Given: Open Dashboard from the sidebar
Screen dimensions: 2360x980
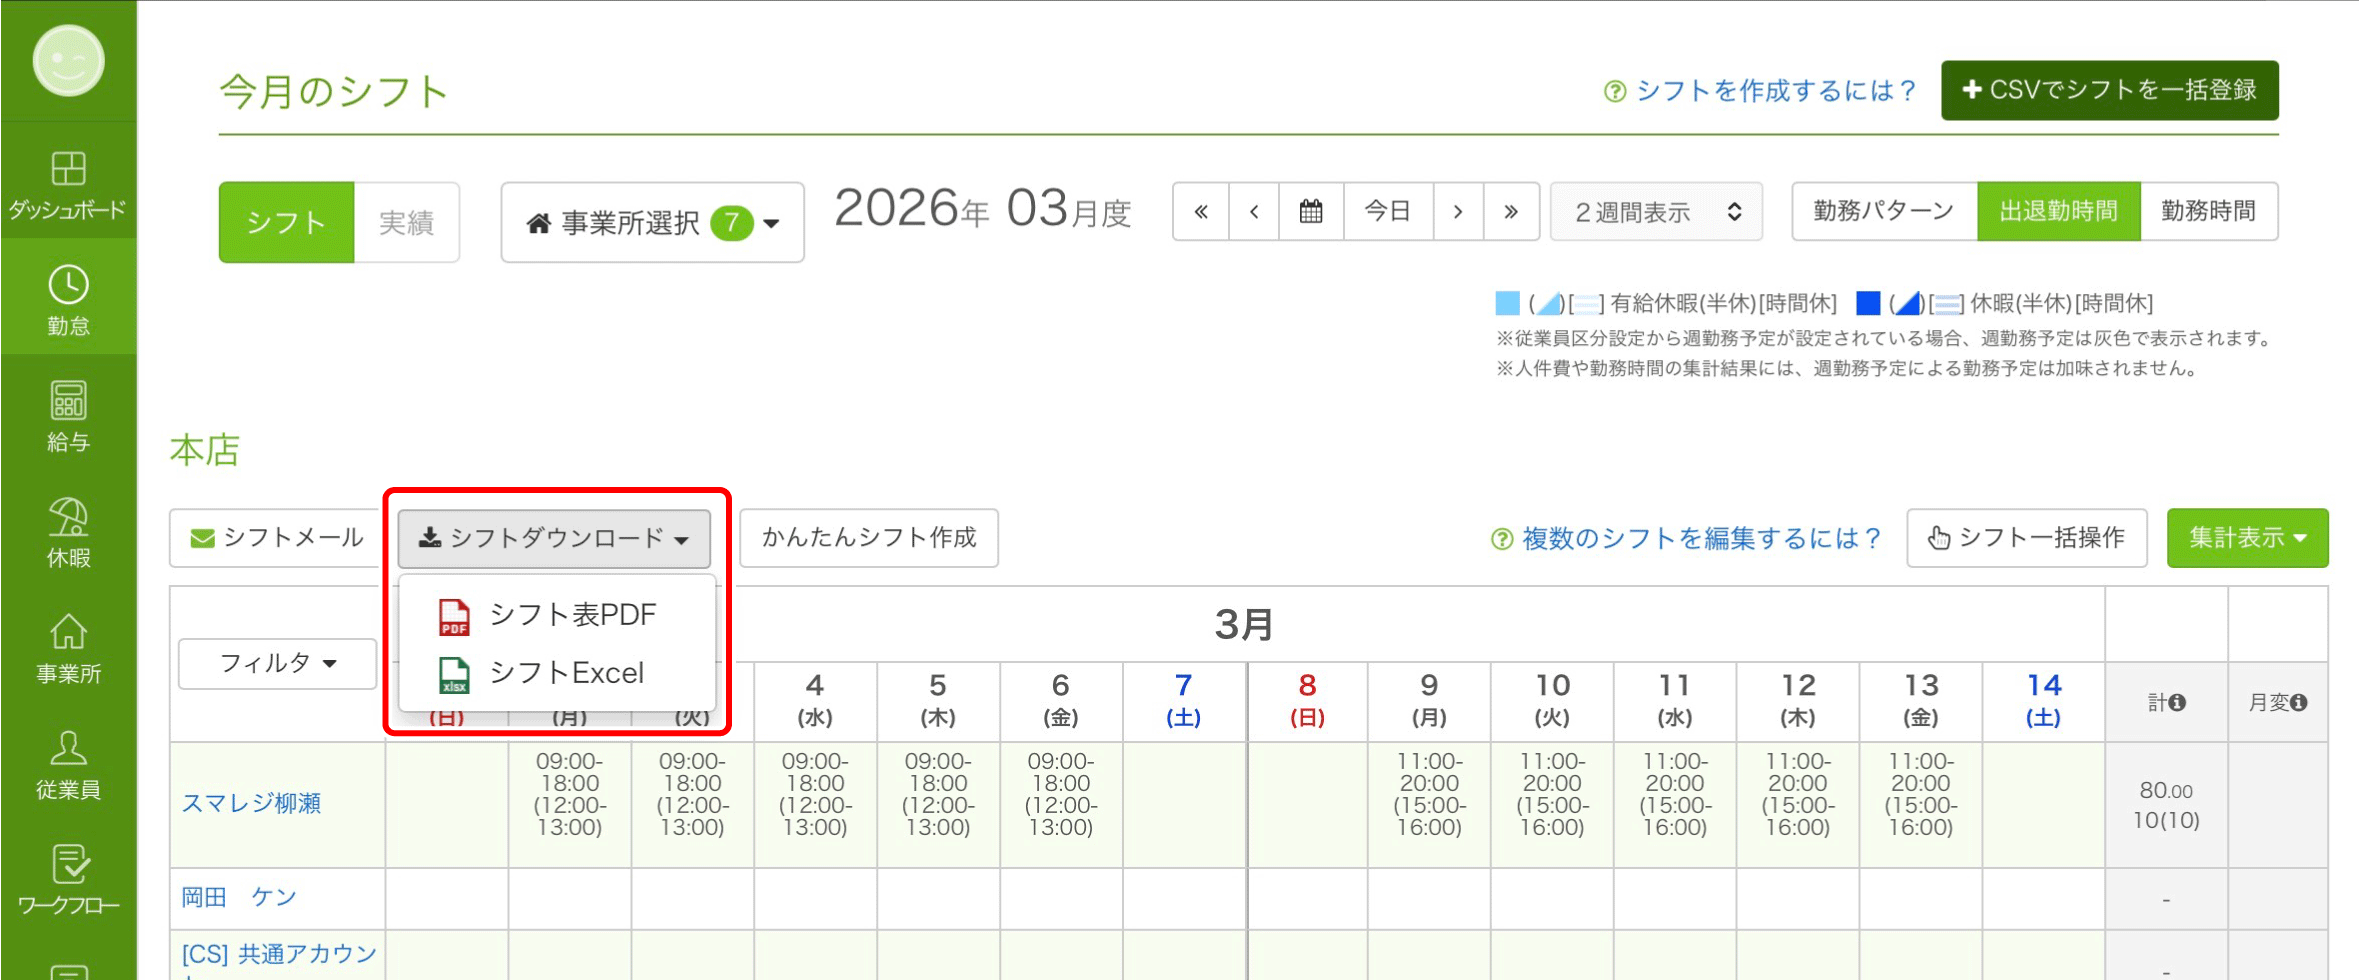Looking at the screenshot, I should point(68,184).
